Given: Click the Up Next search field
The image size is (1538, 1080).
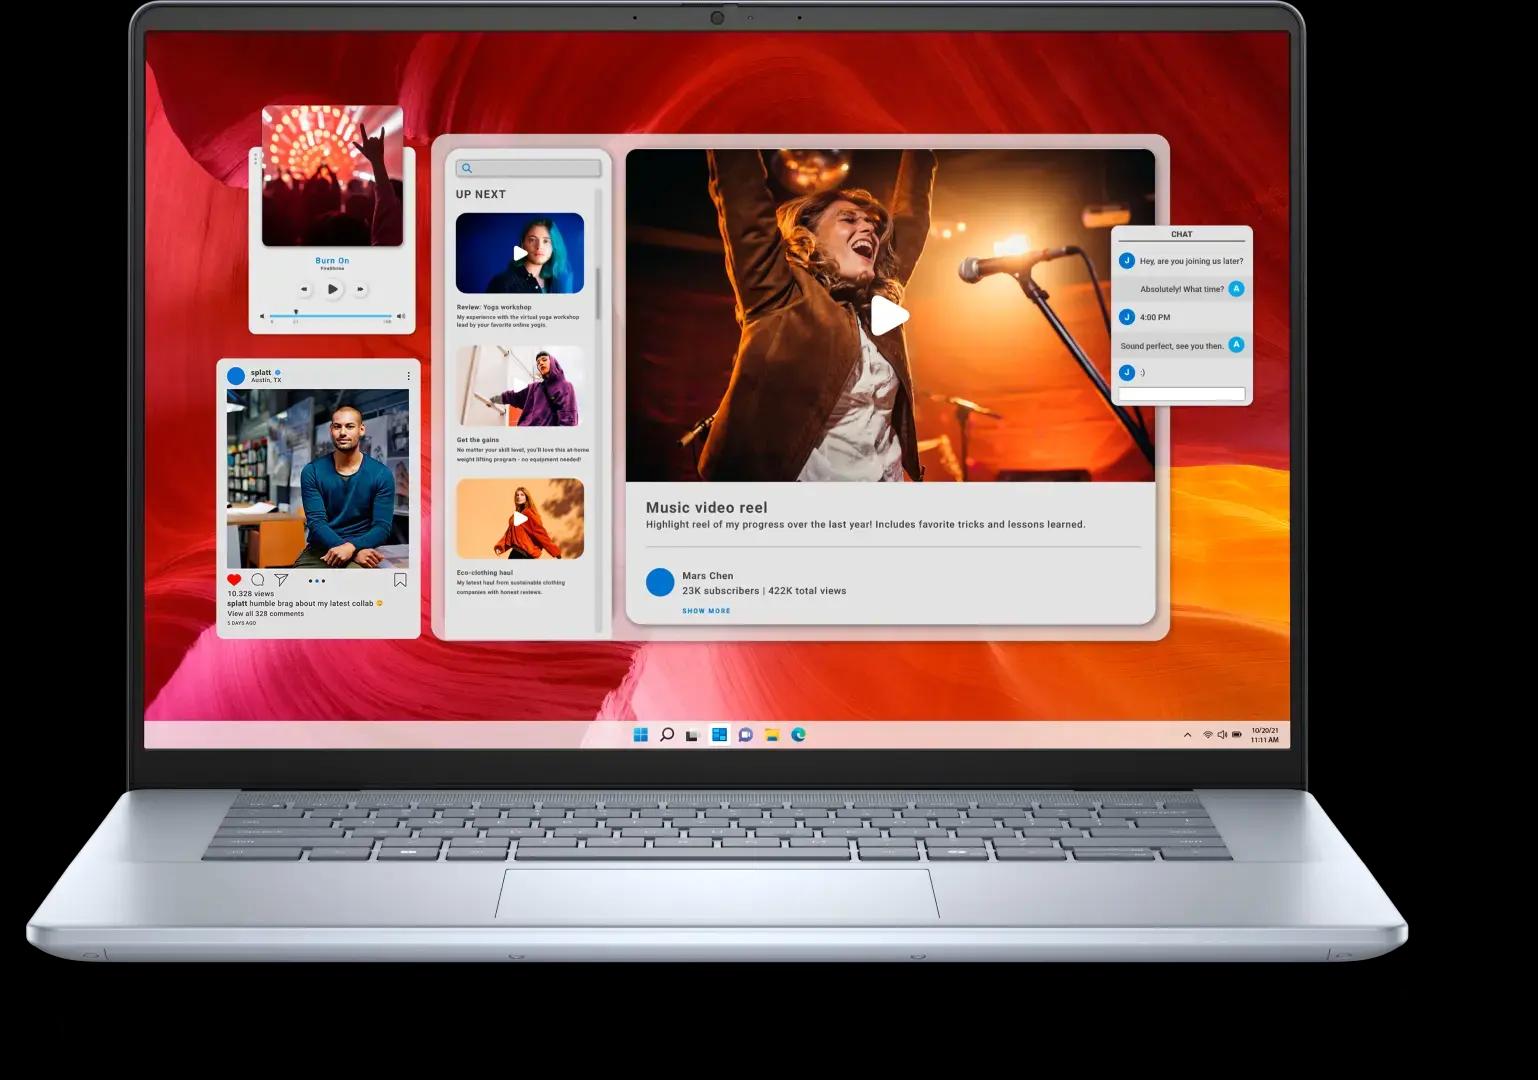Looking at the screenshot, I should tap(528, 168).
